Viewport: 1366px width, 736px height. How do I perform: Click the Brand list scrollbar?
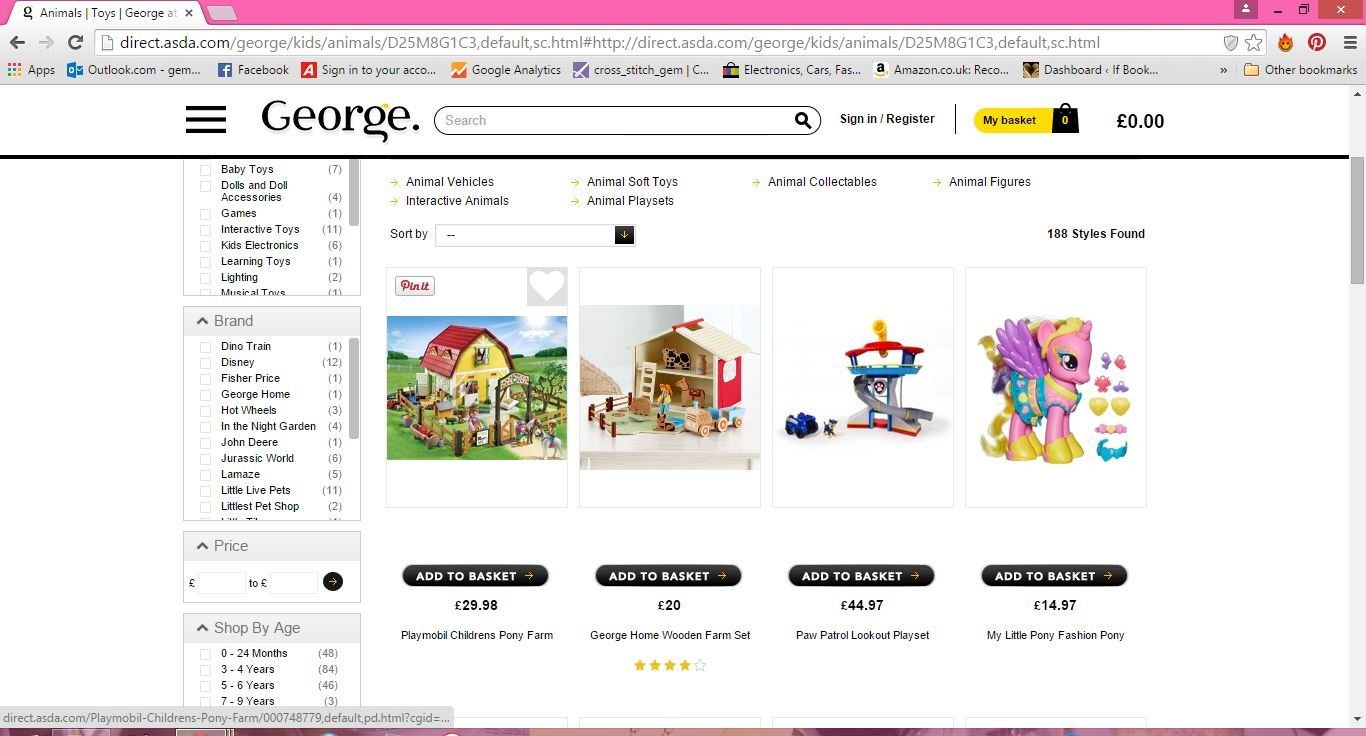point(354,388)
